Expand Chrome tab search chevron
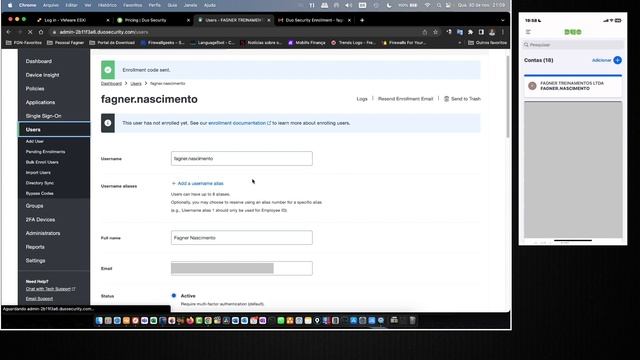Viewport: 640px width, 360px height. (503, 20)
